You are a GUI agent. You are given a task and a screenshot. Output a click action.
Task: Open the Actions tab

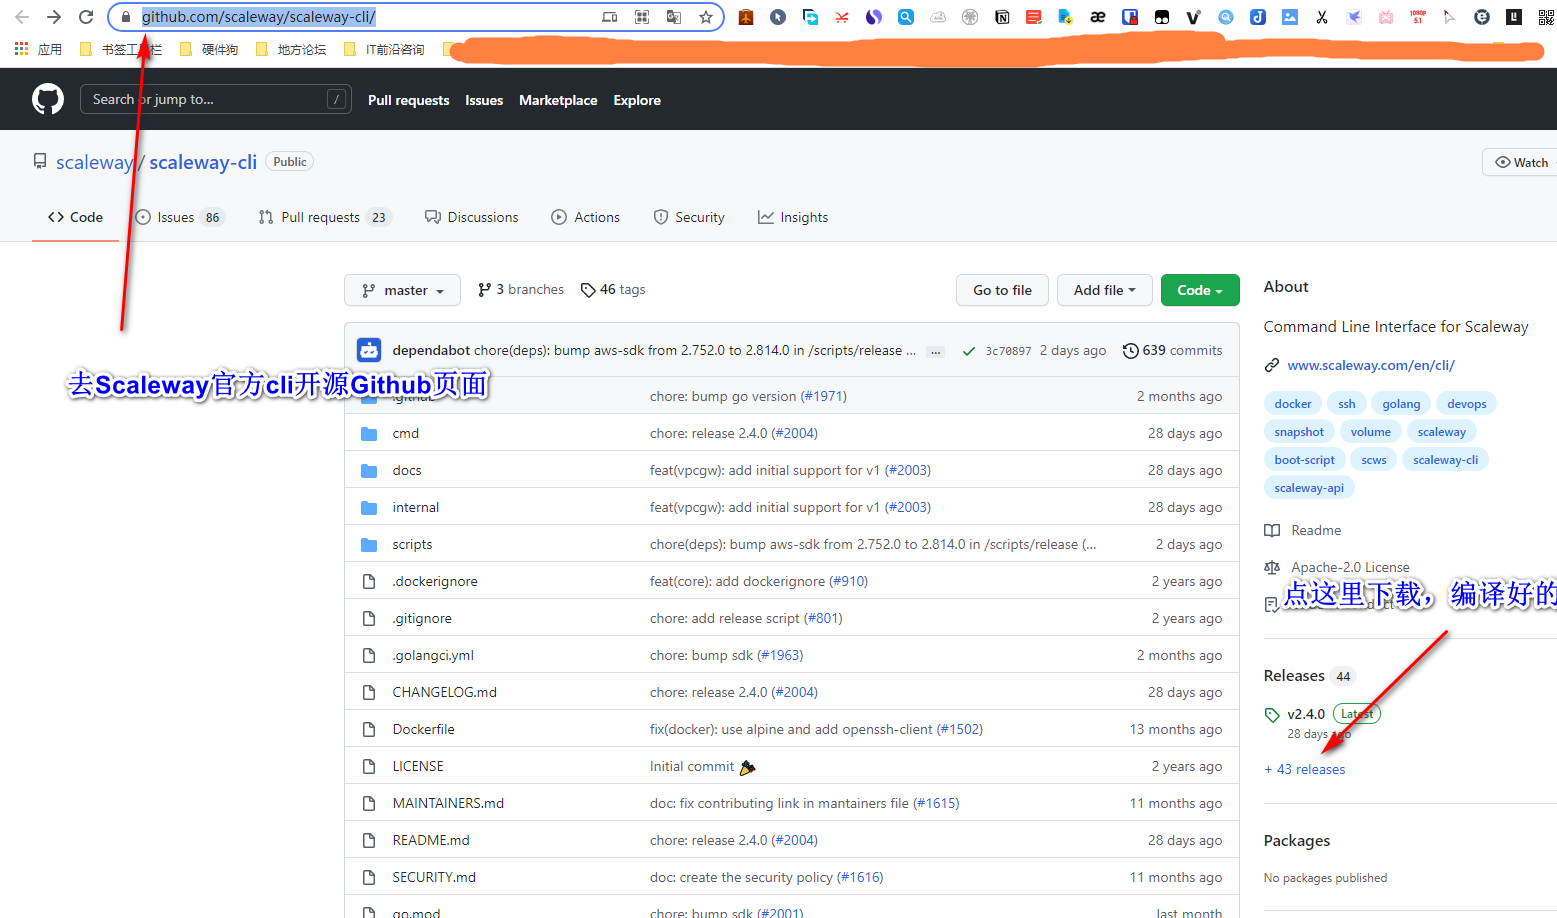(586, 217)
